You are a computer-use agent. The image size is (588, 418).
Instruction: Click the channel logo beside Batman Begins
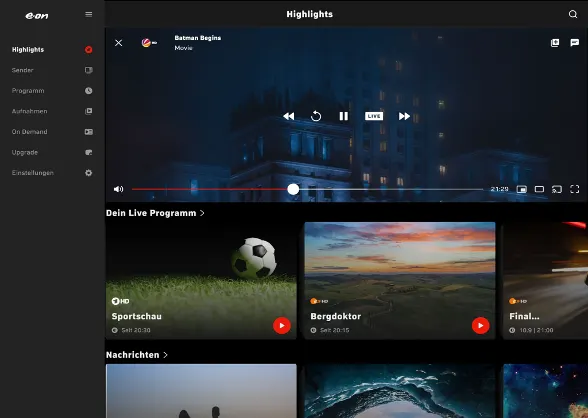click(x=149, y=43)
